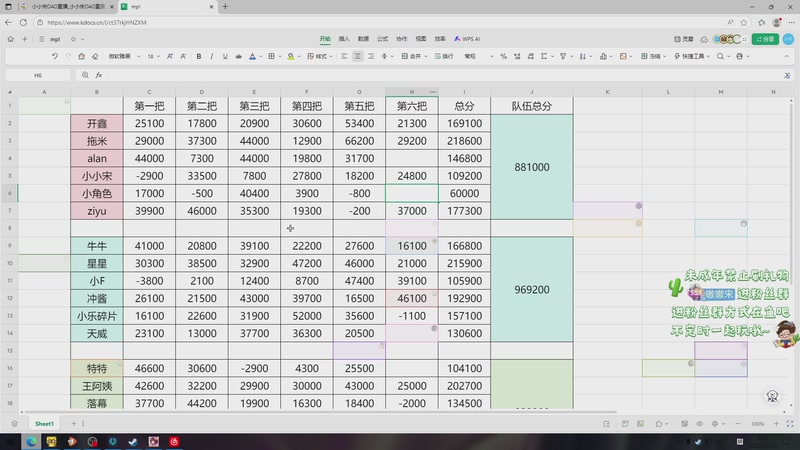This screenshot has height=450, width=800.
Task: Toggle strikethrough formatting
Action: click(238, 56)
